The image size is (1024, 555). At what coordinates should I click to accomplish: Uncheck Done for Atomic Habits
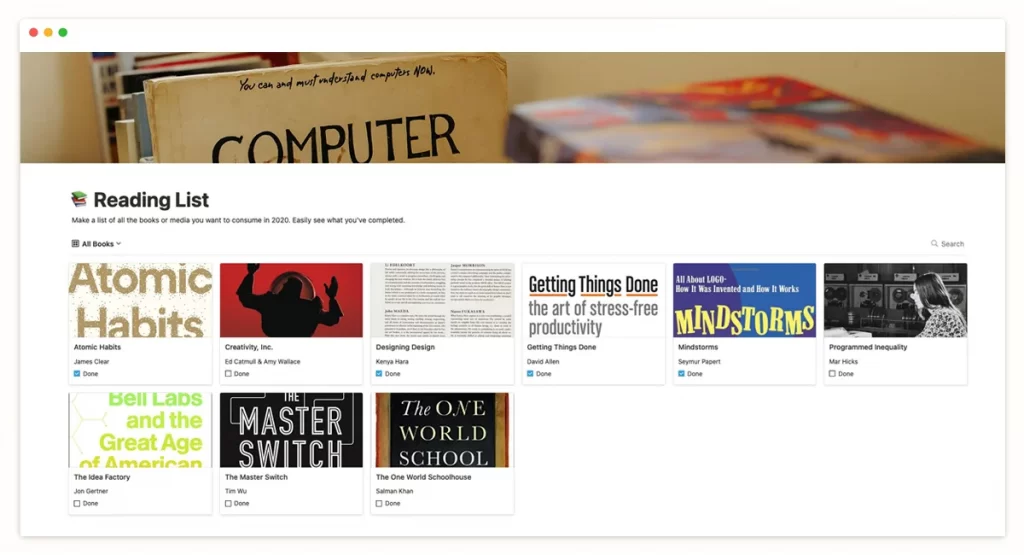tap(77, 373)
